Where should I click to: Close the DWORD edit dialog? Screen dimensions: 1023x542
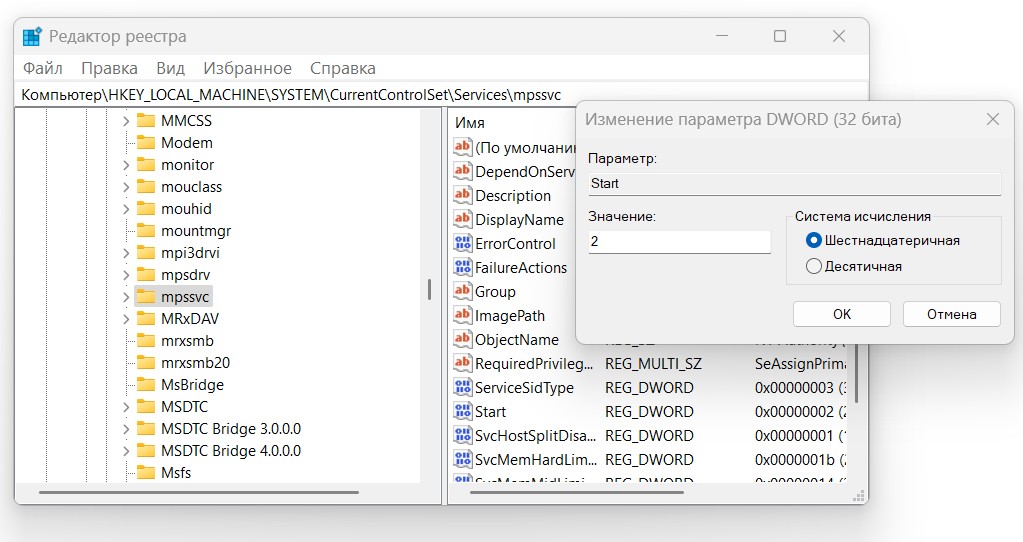(993, 119)
